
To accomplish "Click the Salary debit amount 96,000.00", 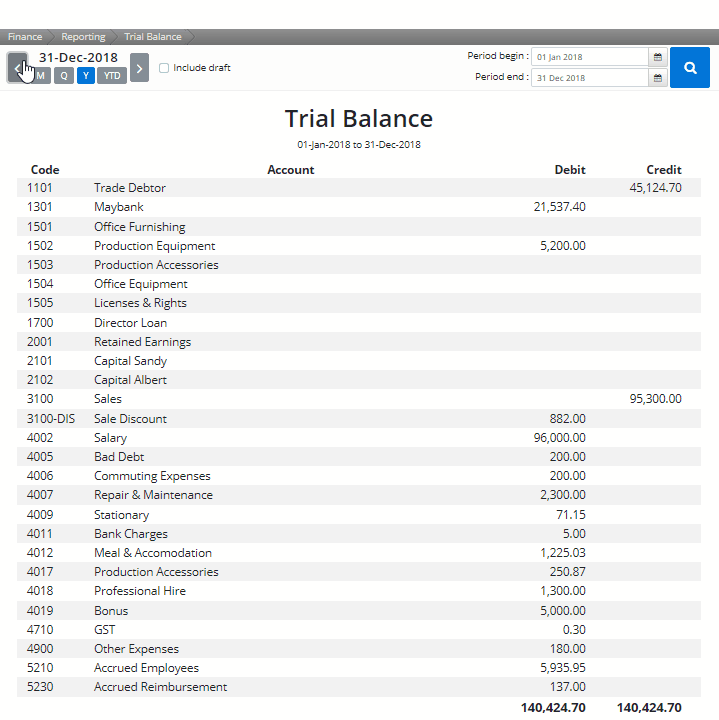I will pos(560,438).
